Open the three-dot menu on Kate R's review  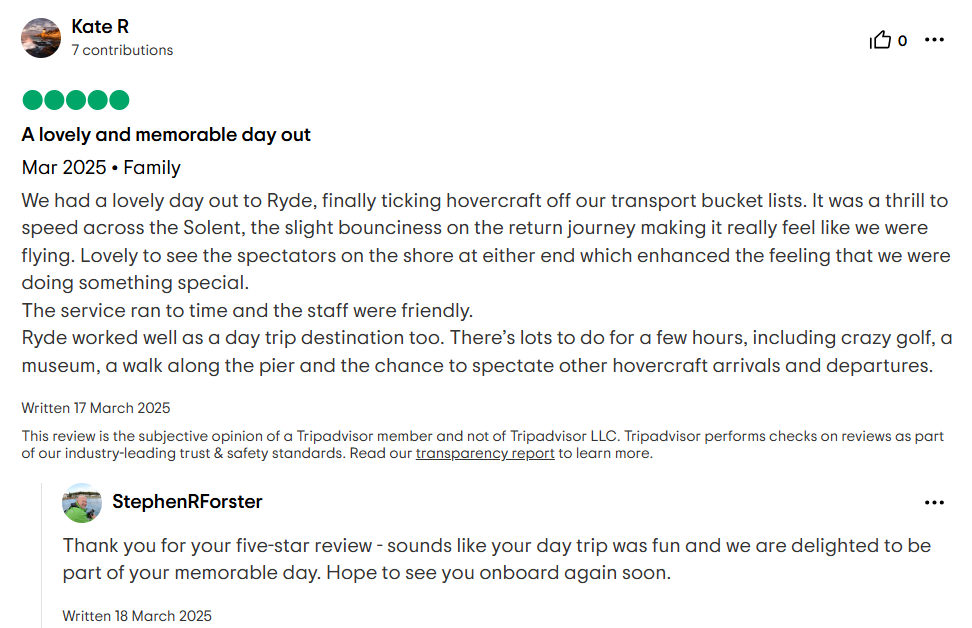click(934, 40)
